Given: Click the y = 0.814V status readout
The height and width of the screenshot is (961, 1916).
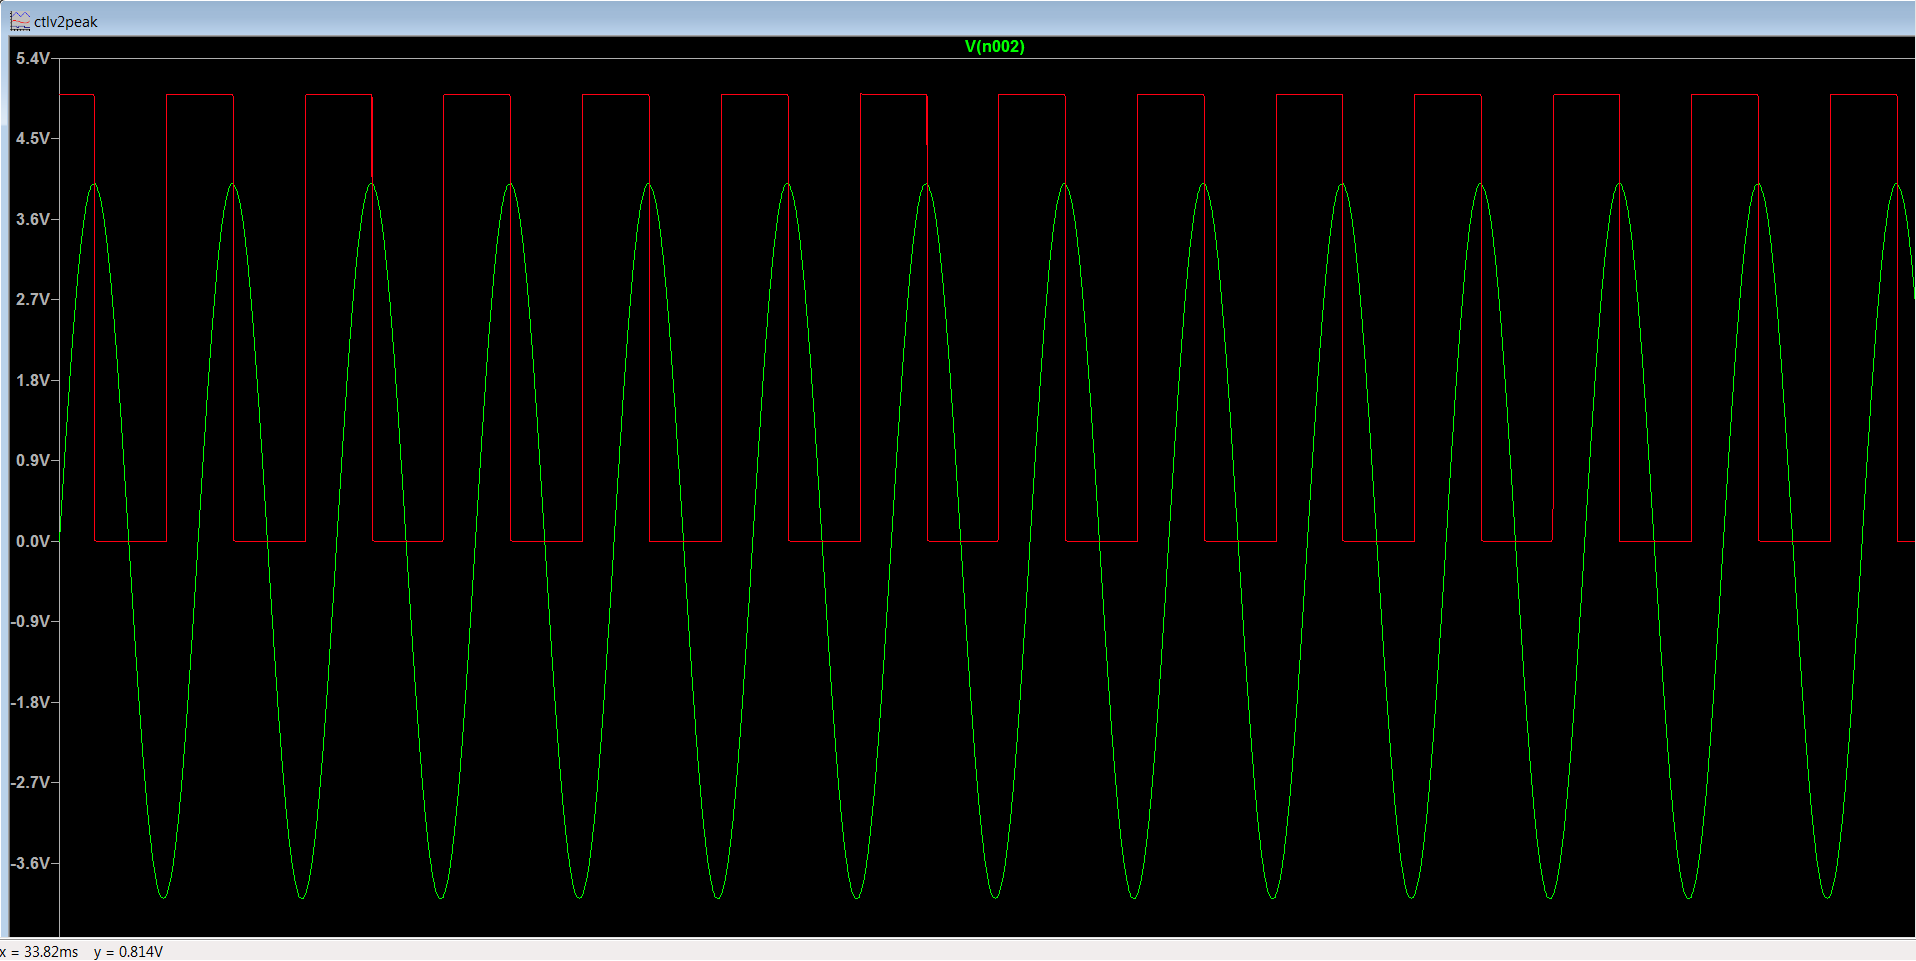Looking at the screenshot, I should (128, 952).
